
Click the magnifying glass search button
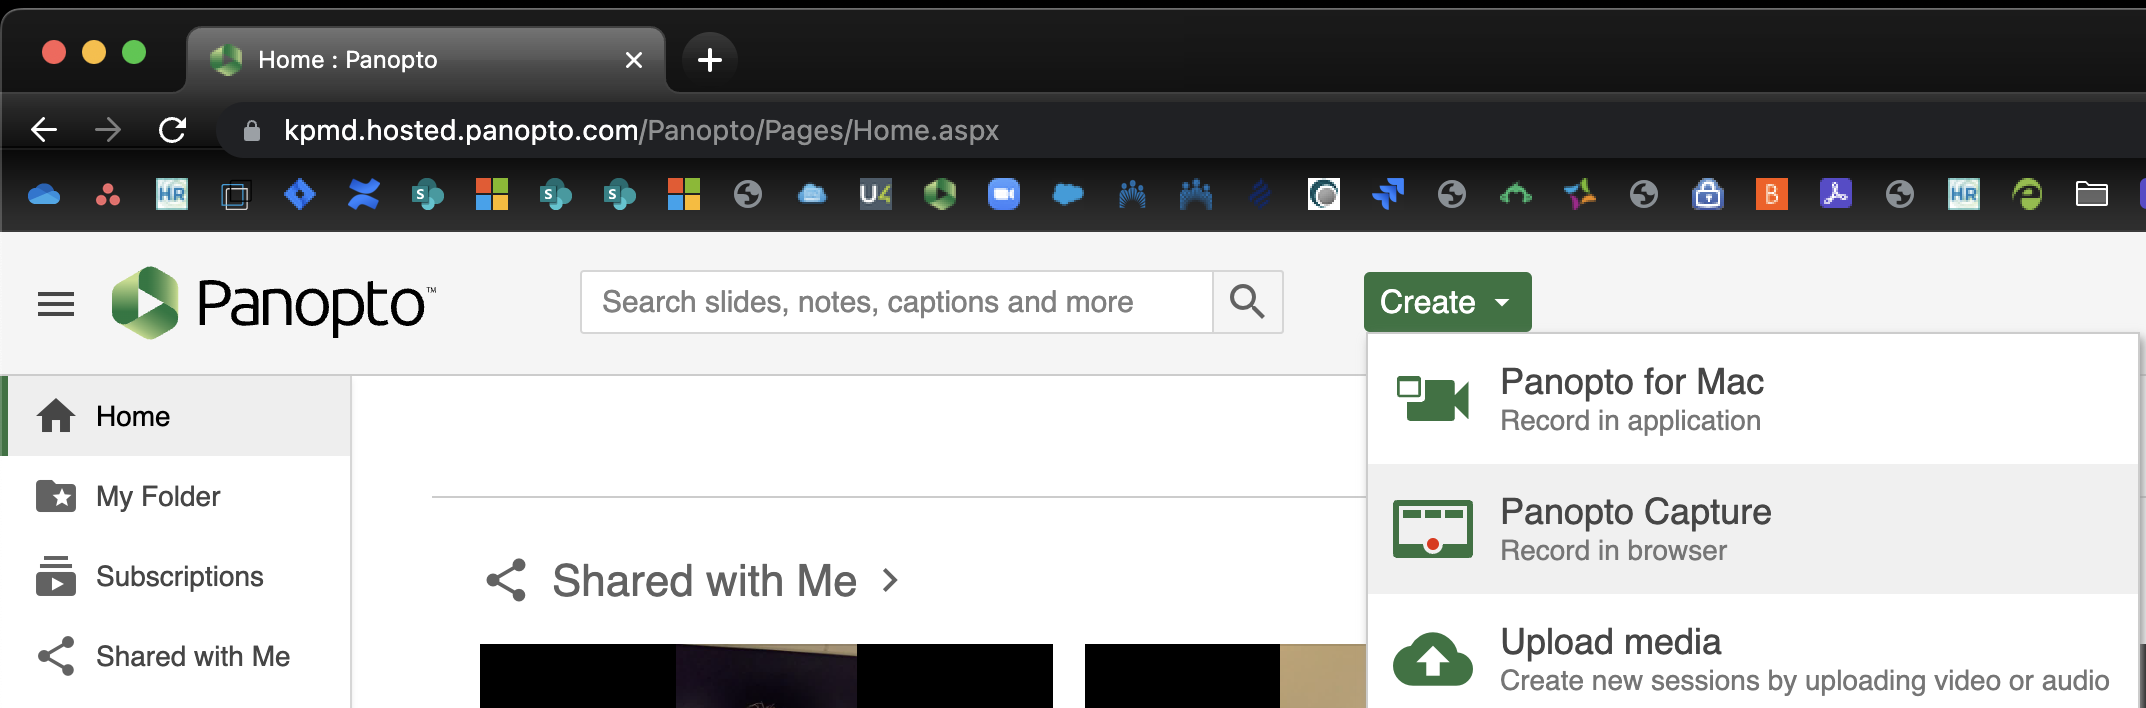point(1247,302)
